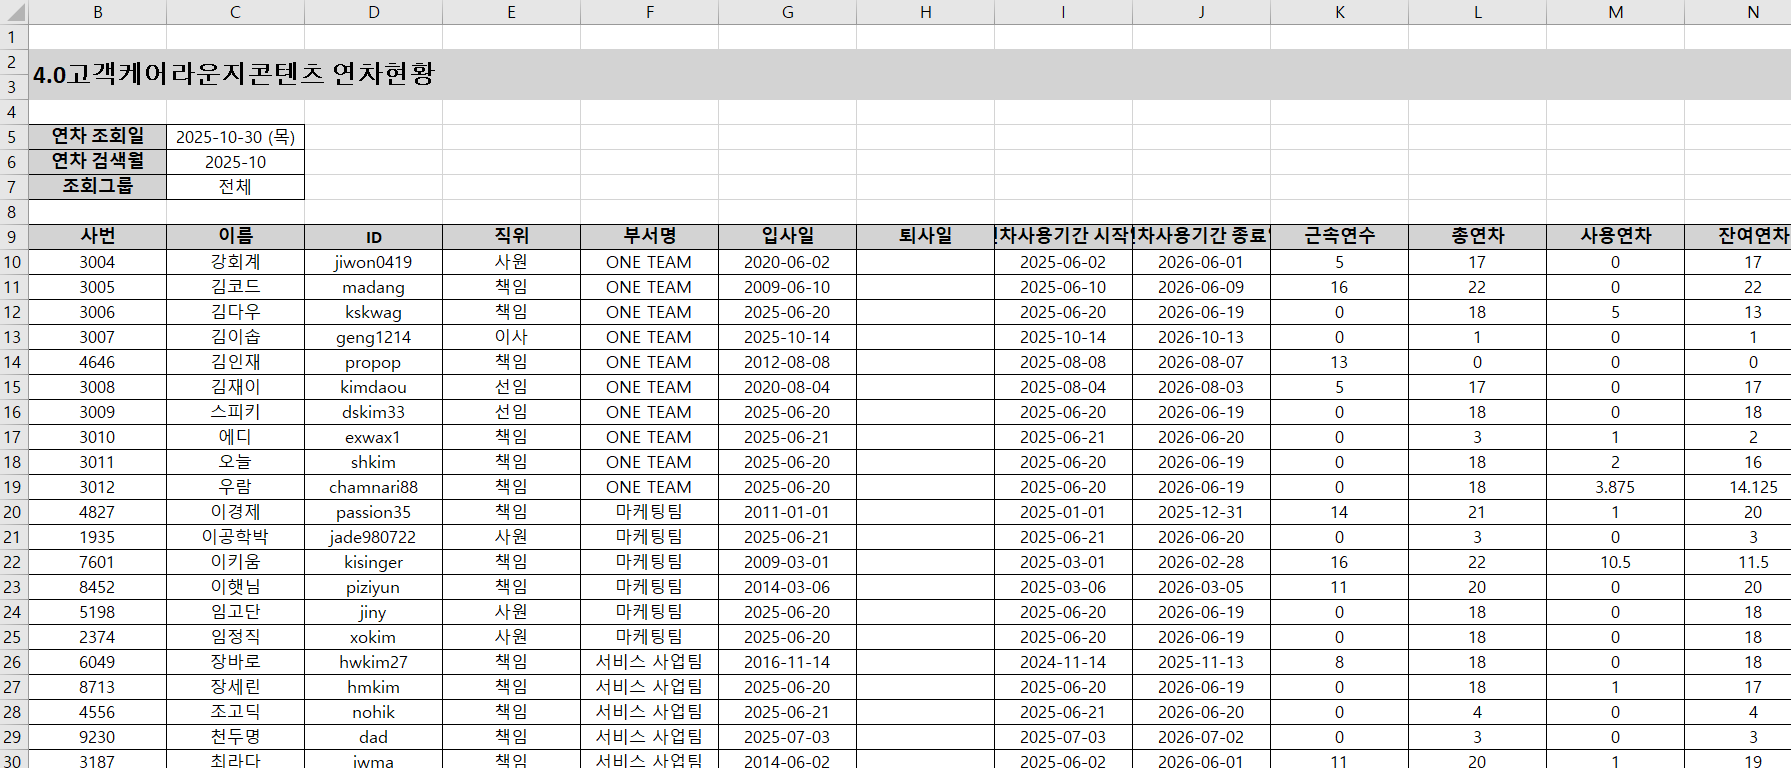Select the row 9 header
Screen dimensions: 1791x768
click(12, 237)
